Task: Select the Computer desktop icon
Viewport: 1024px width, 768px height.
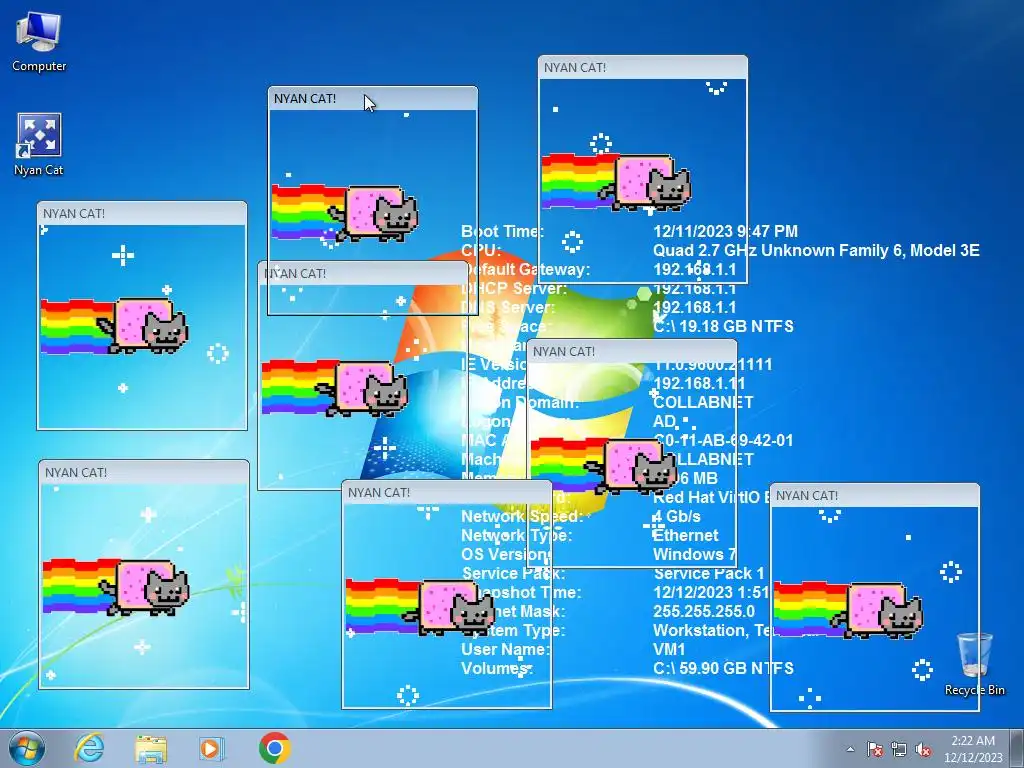Action: 39,41
